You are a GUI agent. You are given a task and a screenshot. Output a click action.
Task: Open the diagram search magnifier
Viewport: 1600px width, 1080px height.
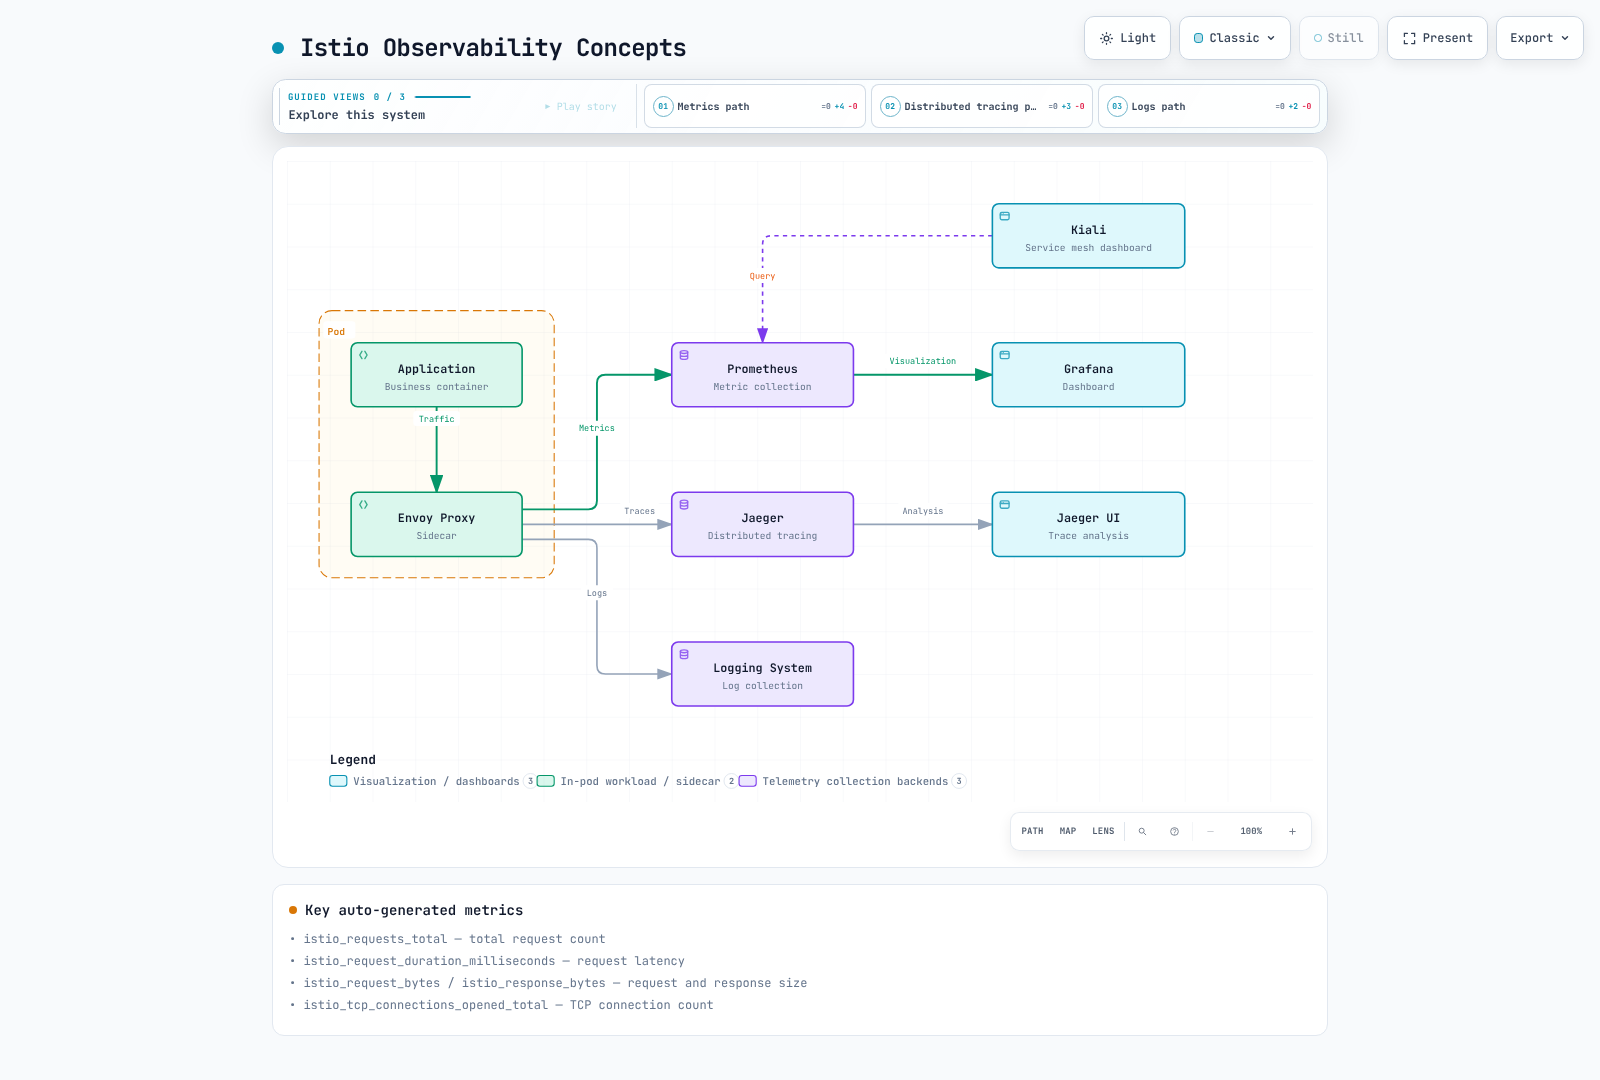click(x=1142, y=831)
